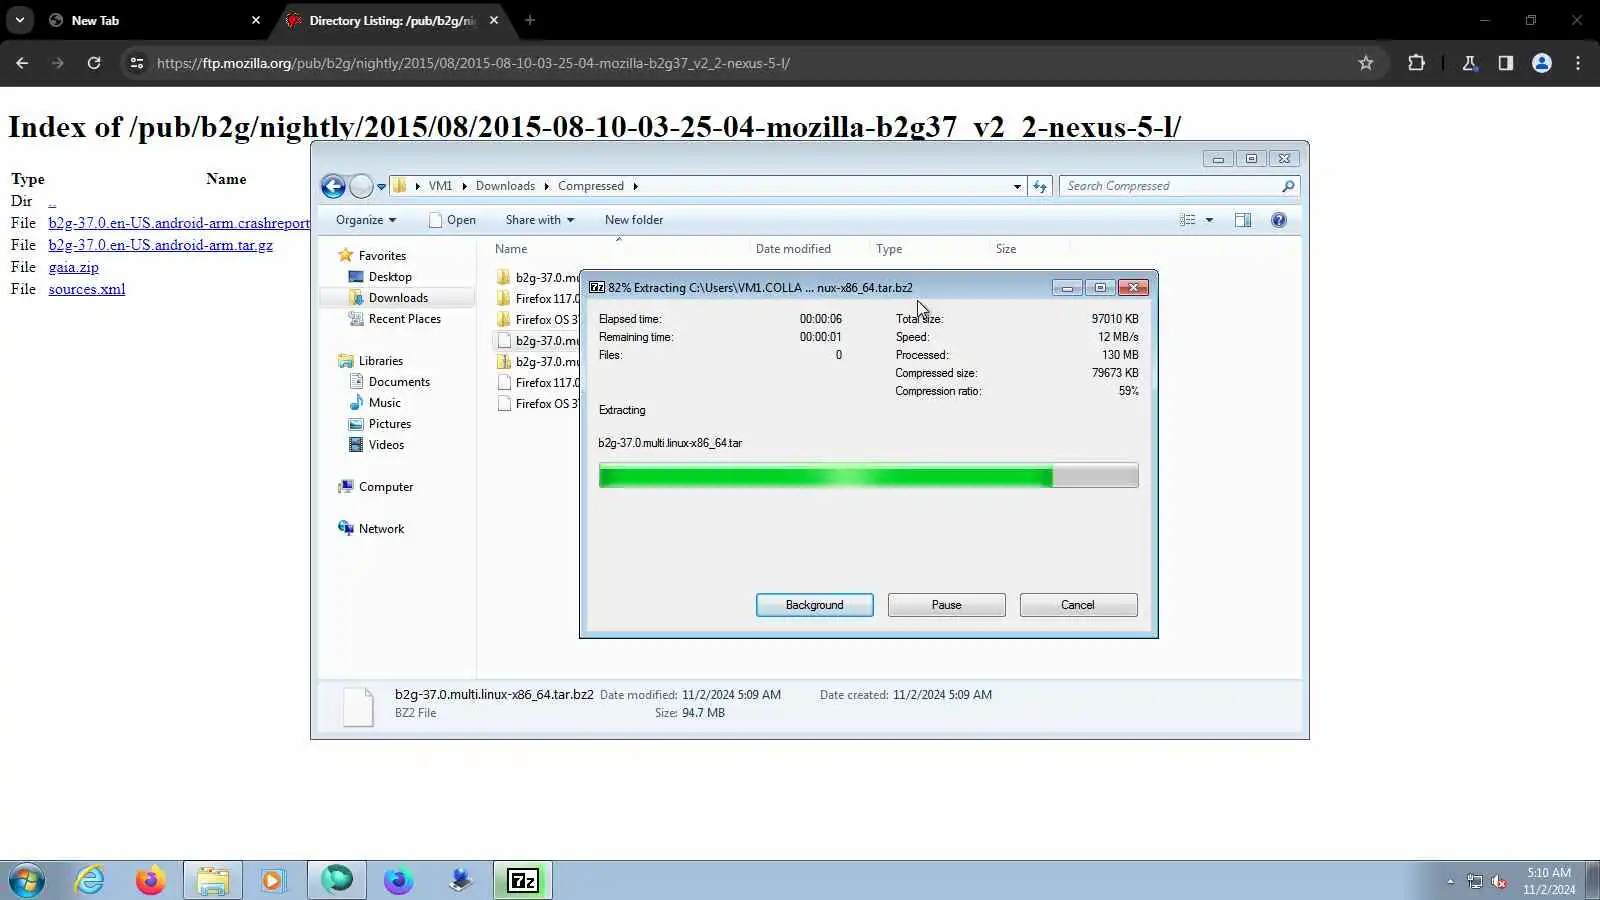Open Videos library in navigation pane
1600x900 pixels.
(386, 445)
